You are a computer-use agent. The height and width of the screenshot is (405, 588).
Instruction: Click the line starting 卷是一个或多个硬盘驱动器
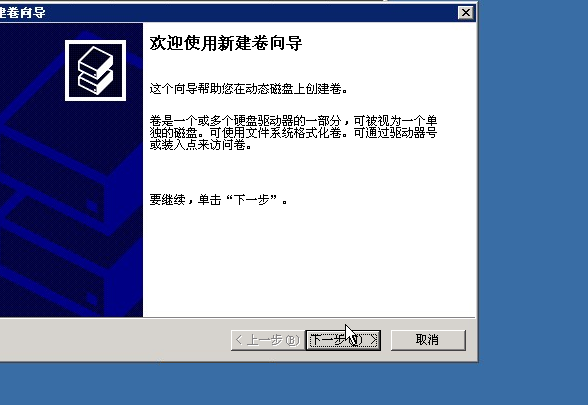pyautogui.click(x=293, y=121)
